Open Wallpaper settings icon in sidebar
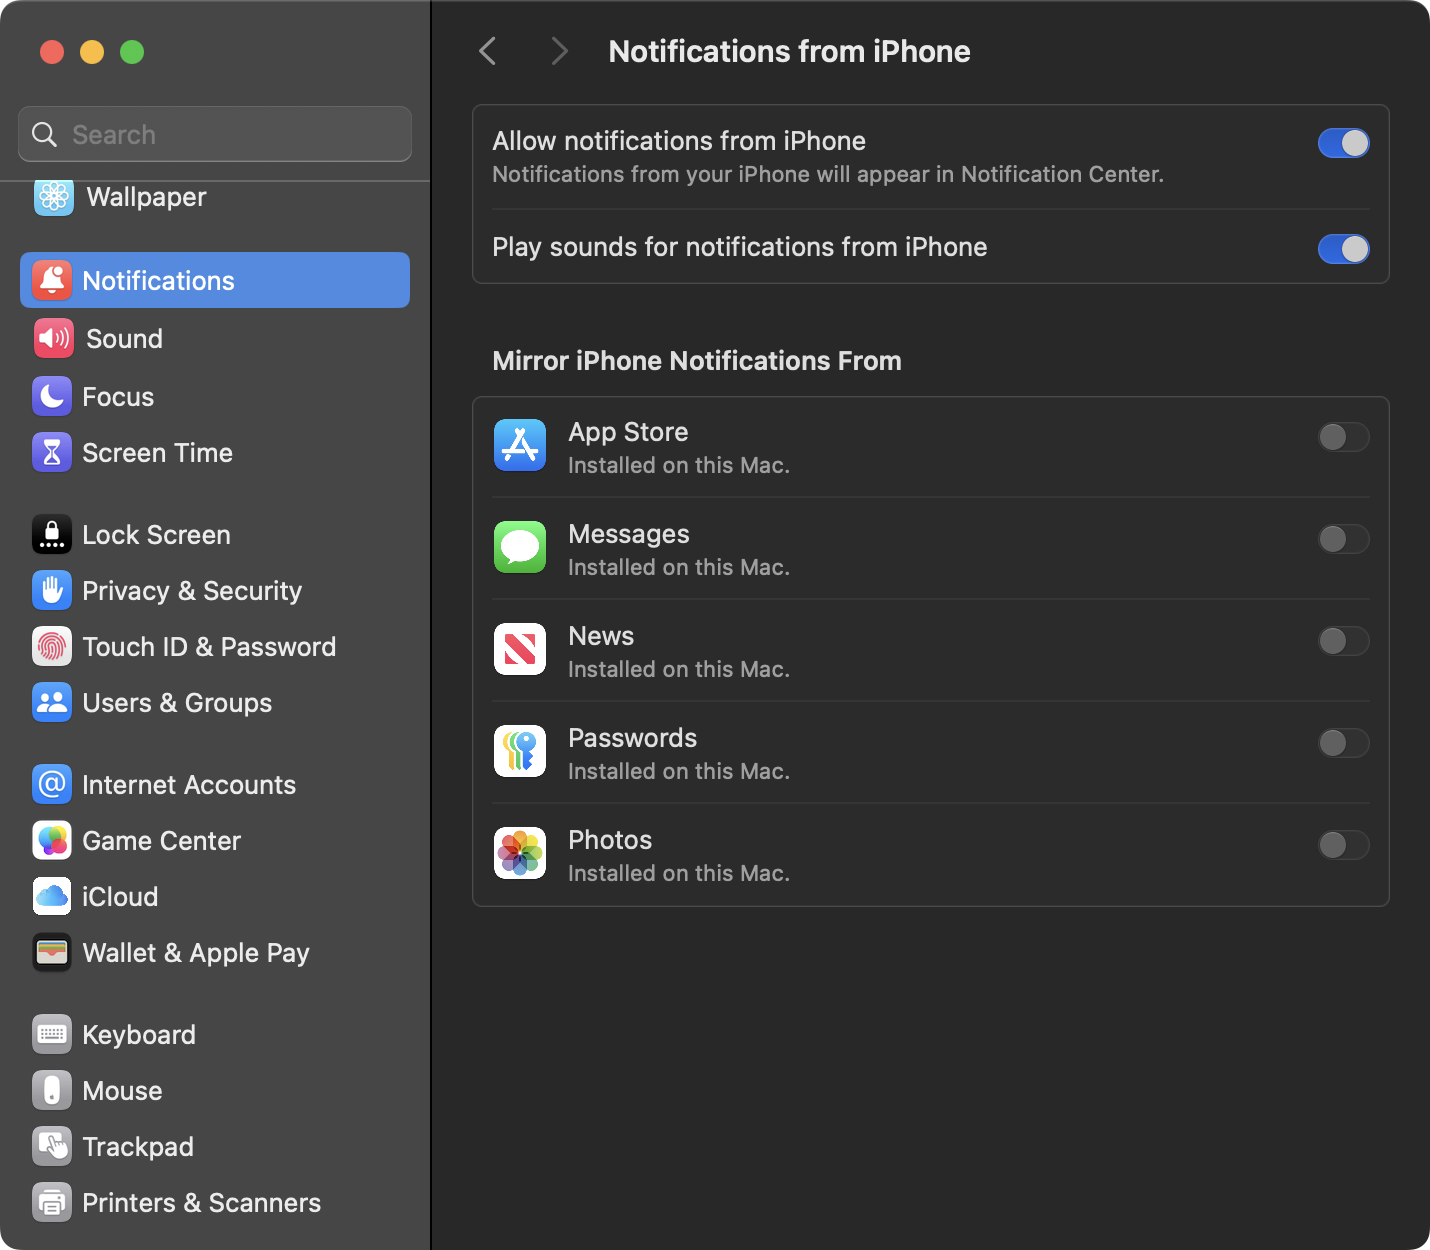1430x1250 pixels. [53, 197]
